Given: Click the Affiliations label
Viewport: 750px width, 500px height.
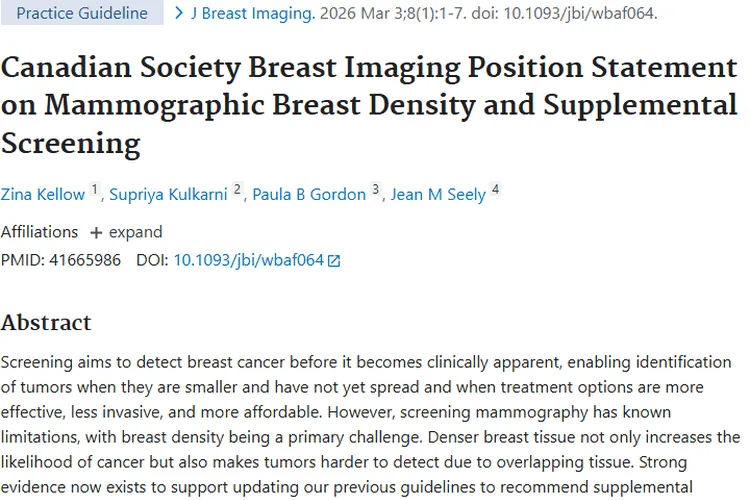Looking at the screenshot, I should pyautogui.click(x=39, y=232).
